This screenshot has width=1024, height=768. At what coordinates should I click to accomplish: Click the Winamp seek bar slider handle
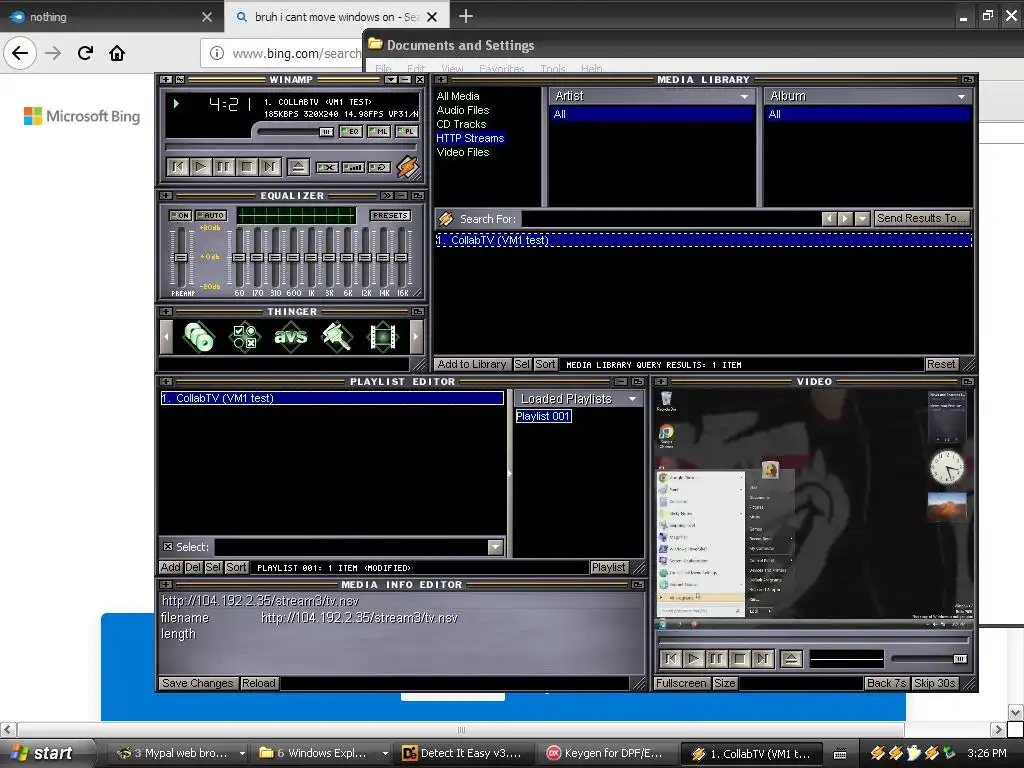pos(326,132)
